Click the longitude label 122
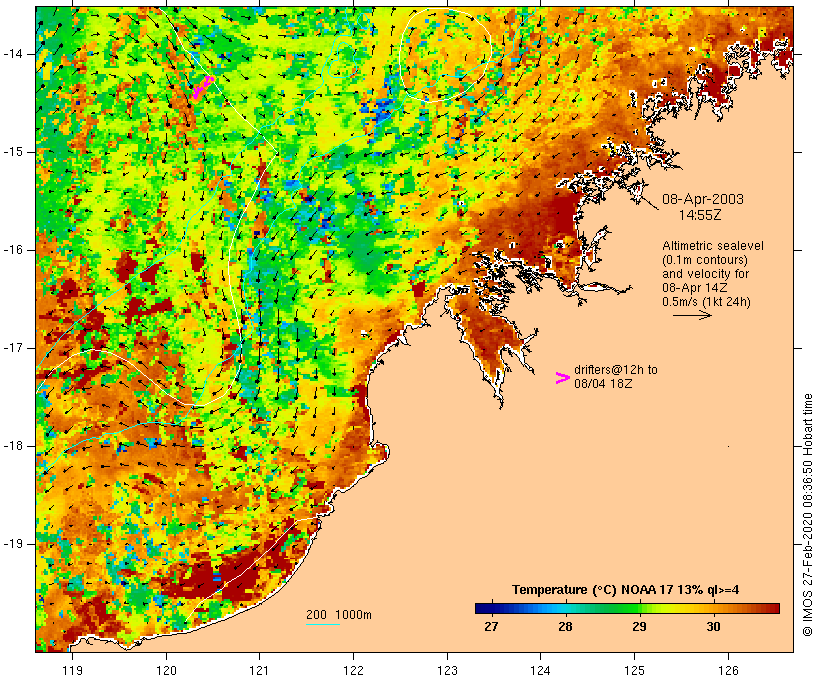 (x=354, y=671)
